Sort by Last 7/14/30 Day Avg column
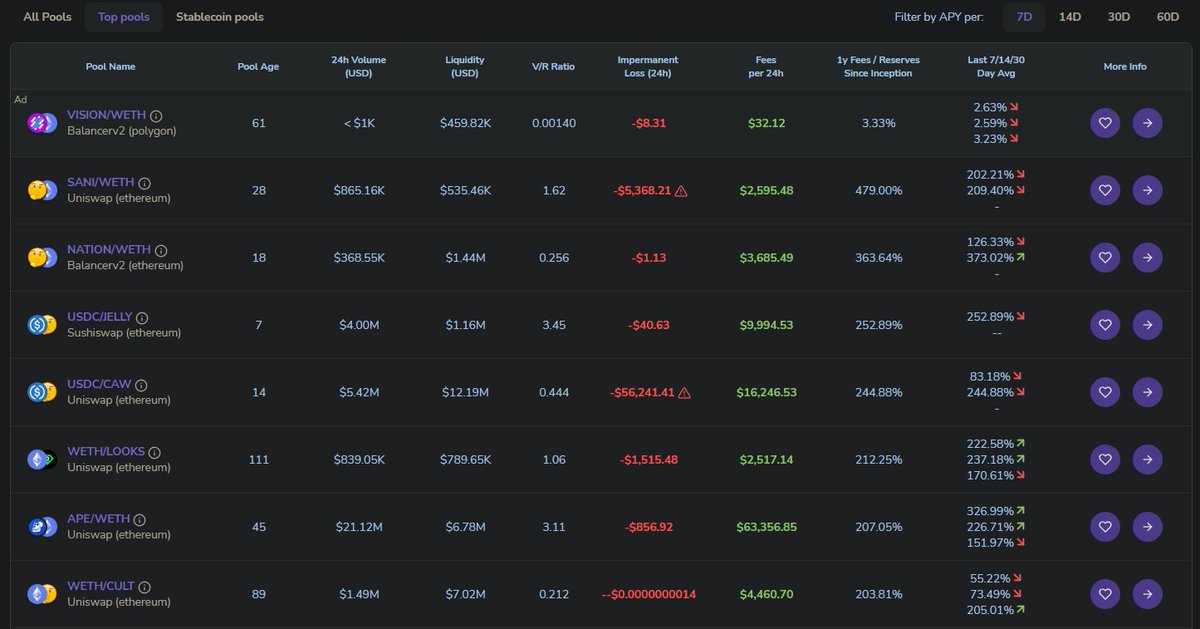This screenshot has width=1200, height=629. tap(996, 67)
